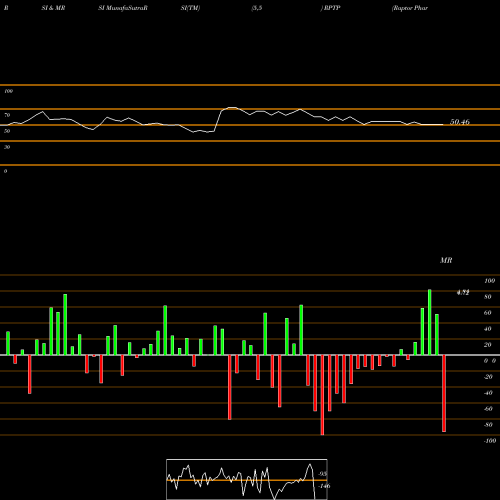Viewport: 500px width, 500px height.
Task: Click the "-20" label on MR axis
Action: pos(488,377)
